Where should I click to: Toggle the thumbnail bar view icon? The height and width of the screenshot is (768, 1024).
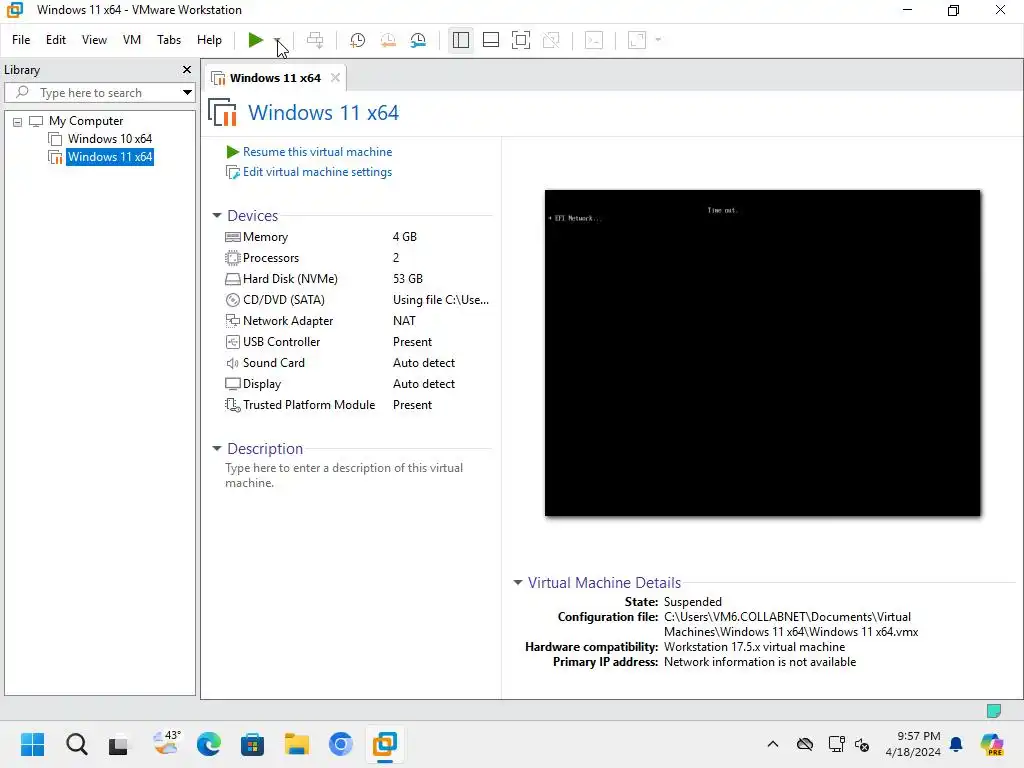[490, 40]
